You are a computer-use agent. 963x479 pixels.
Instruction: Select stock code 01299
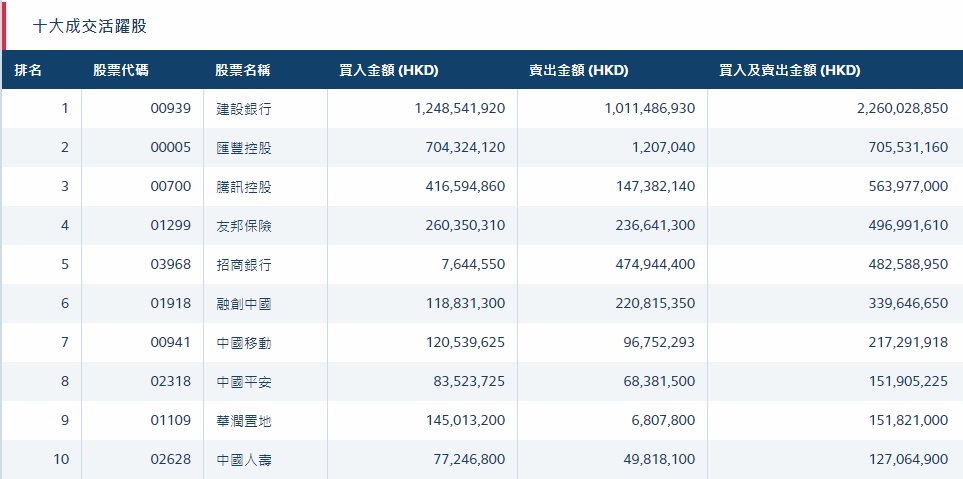[x=171, y=225]
